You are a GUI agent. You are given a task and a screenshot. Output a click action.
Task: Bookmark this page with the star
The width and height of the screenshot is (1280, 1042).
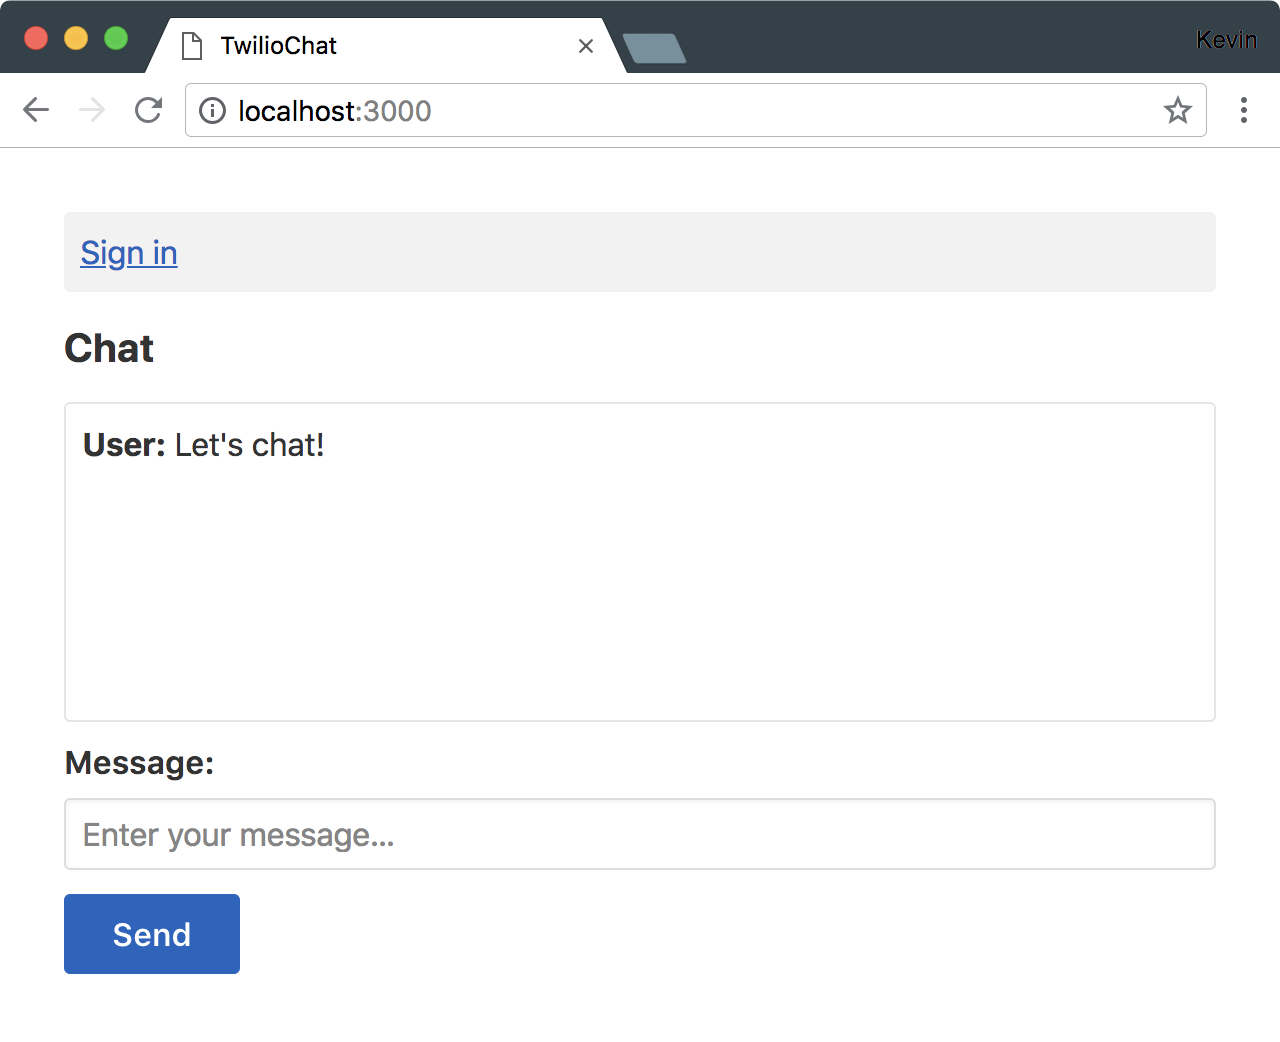(x=1178, y=110)
